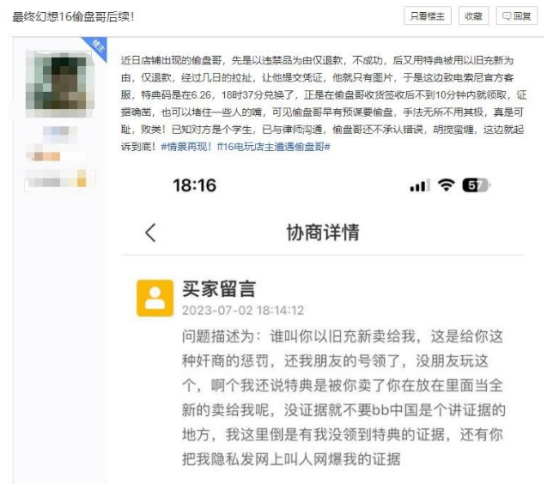
Task: Click the blue 楼主 corner badge
Action: click(97, 46)
